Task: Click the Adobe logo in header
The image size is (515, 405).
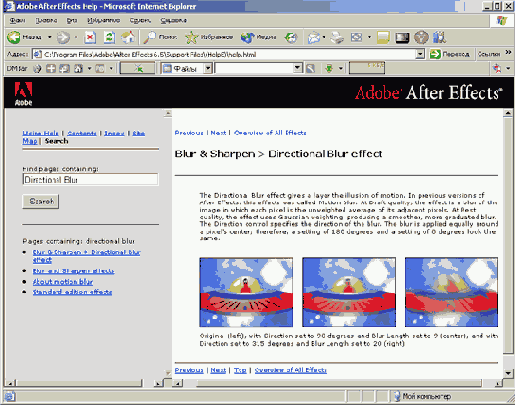Action: [x=23, y=94]
